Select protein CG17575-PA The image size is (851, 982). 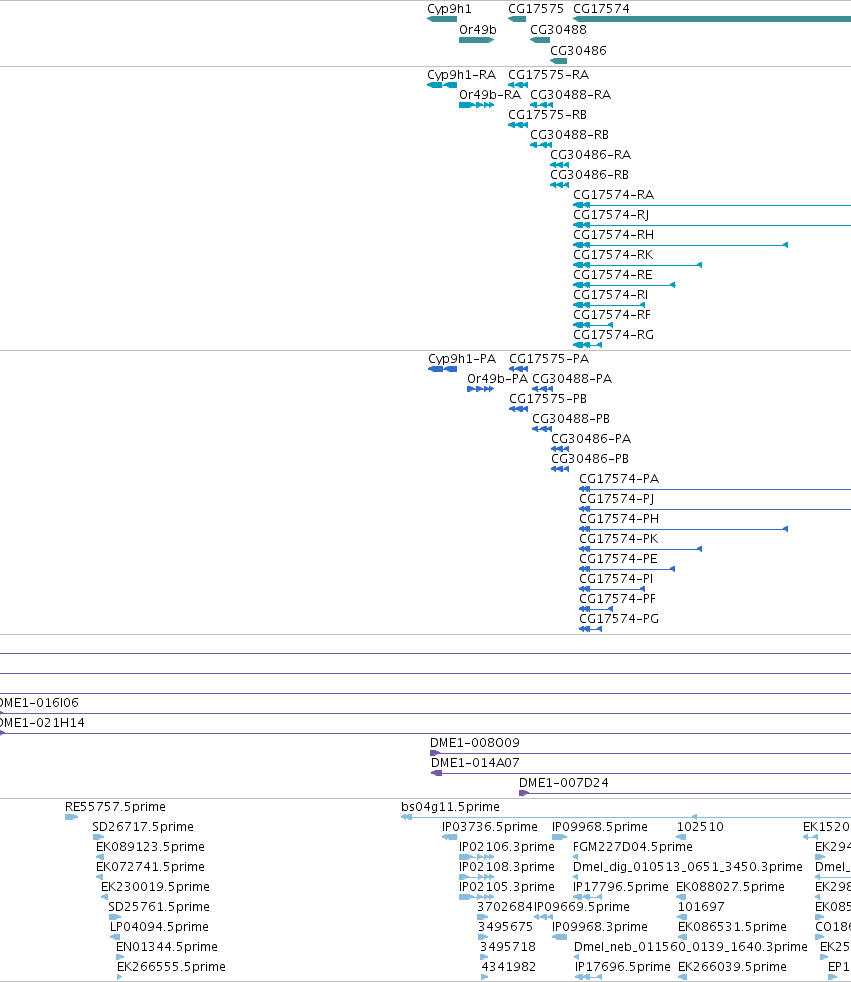[x=549, y=359]
